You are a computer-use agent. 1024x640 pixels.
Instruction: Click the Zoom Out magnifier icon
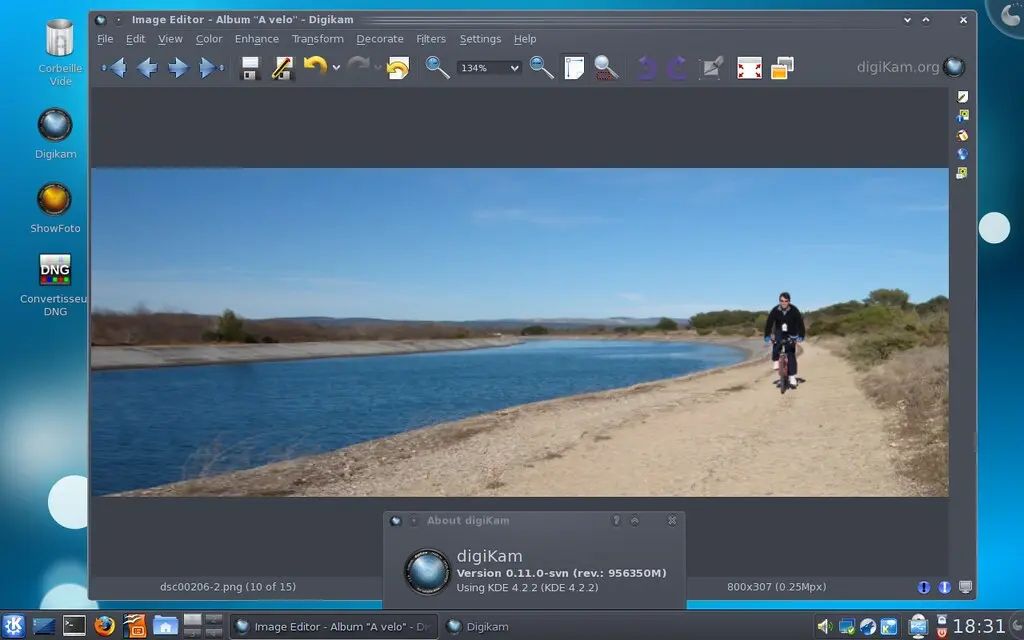(x=541, y=67)
